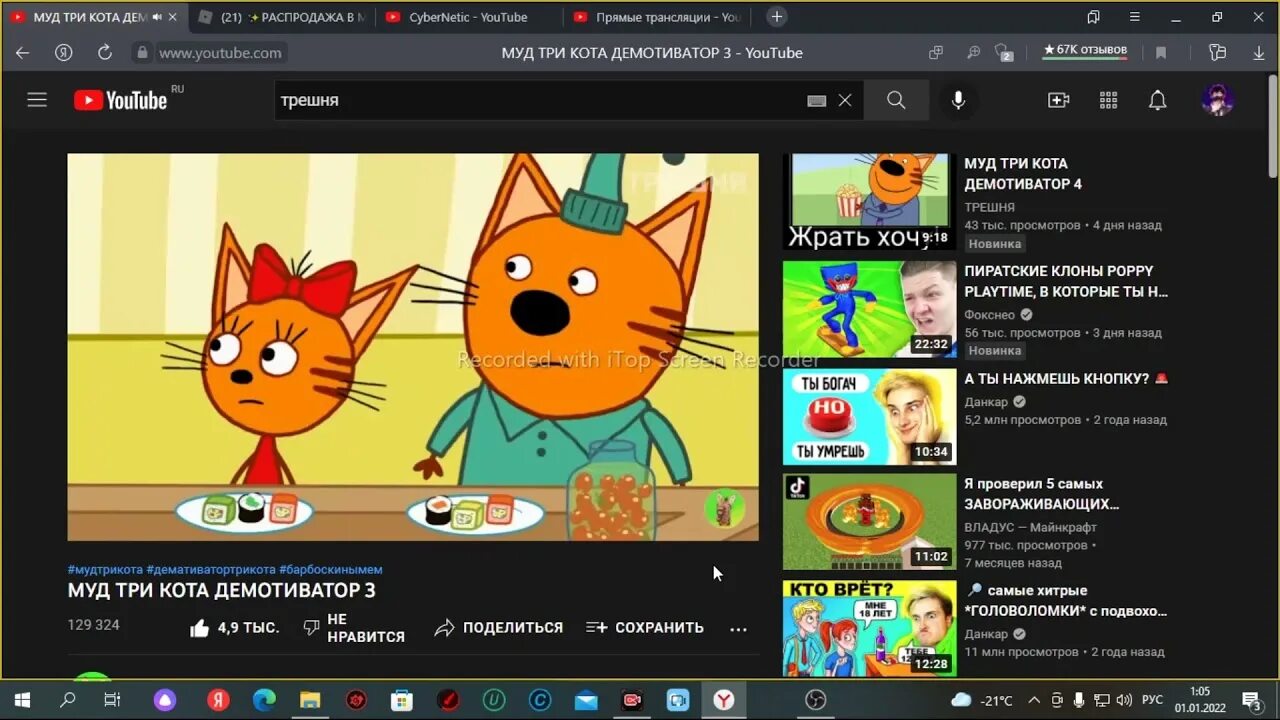Start voice search with microphone
The image size is (1280, 720).
click(958, 100)
